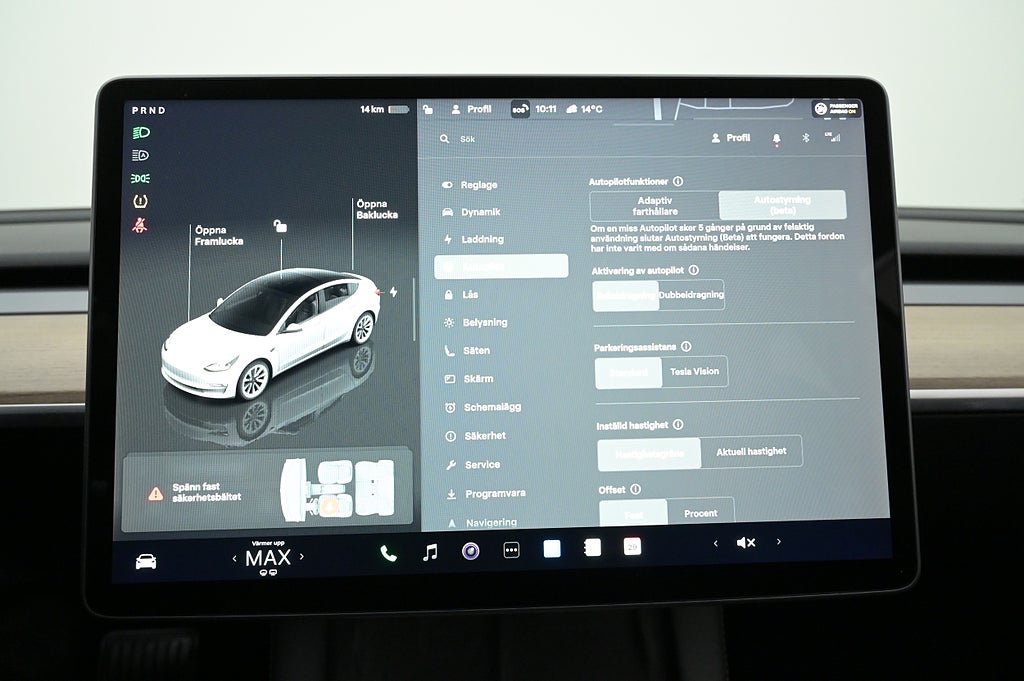This screenshot has height=681, width=1024.
Task: Tap the muted speaker volume icon
Action: click(746, 542)
